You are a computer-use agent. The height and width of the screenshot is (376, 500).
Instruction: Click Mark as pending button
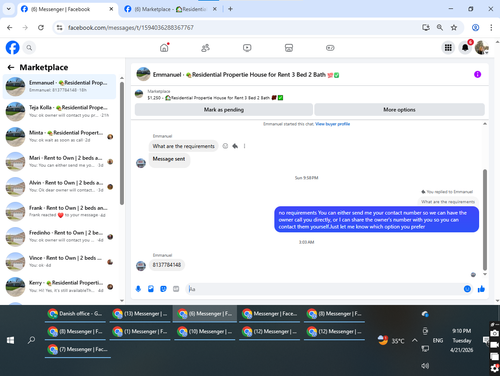(x=224, y=110)
